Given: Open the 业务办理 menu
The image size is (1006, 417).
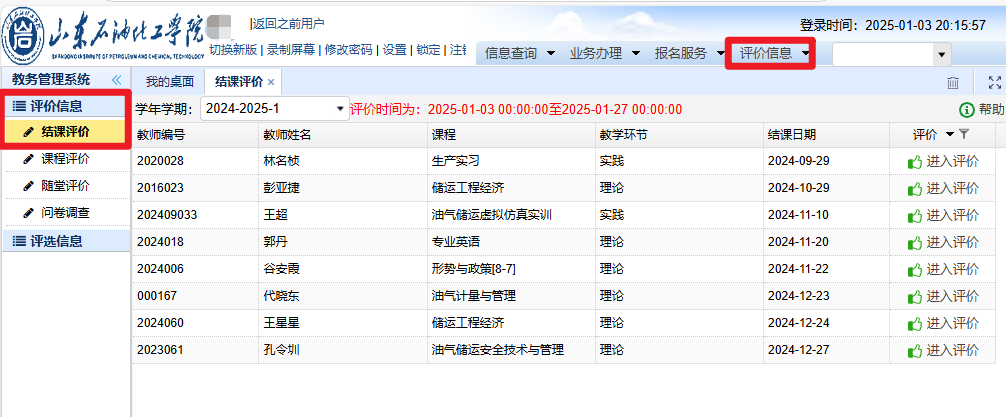Looking at the screenshot, I should [604, 53].
